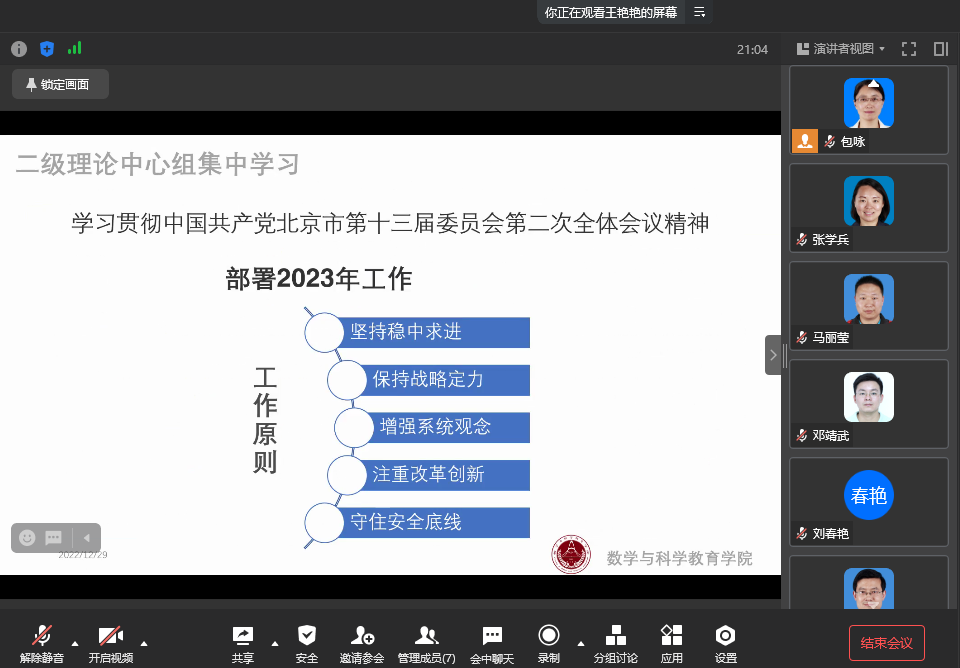
Task: Click vertical 工作原则 label on slide
Action: (265, 421)
